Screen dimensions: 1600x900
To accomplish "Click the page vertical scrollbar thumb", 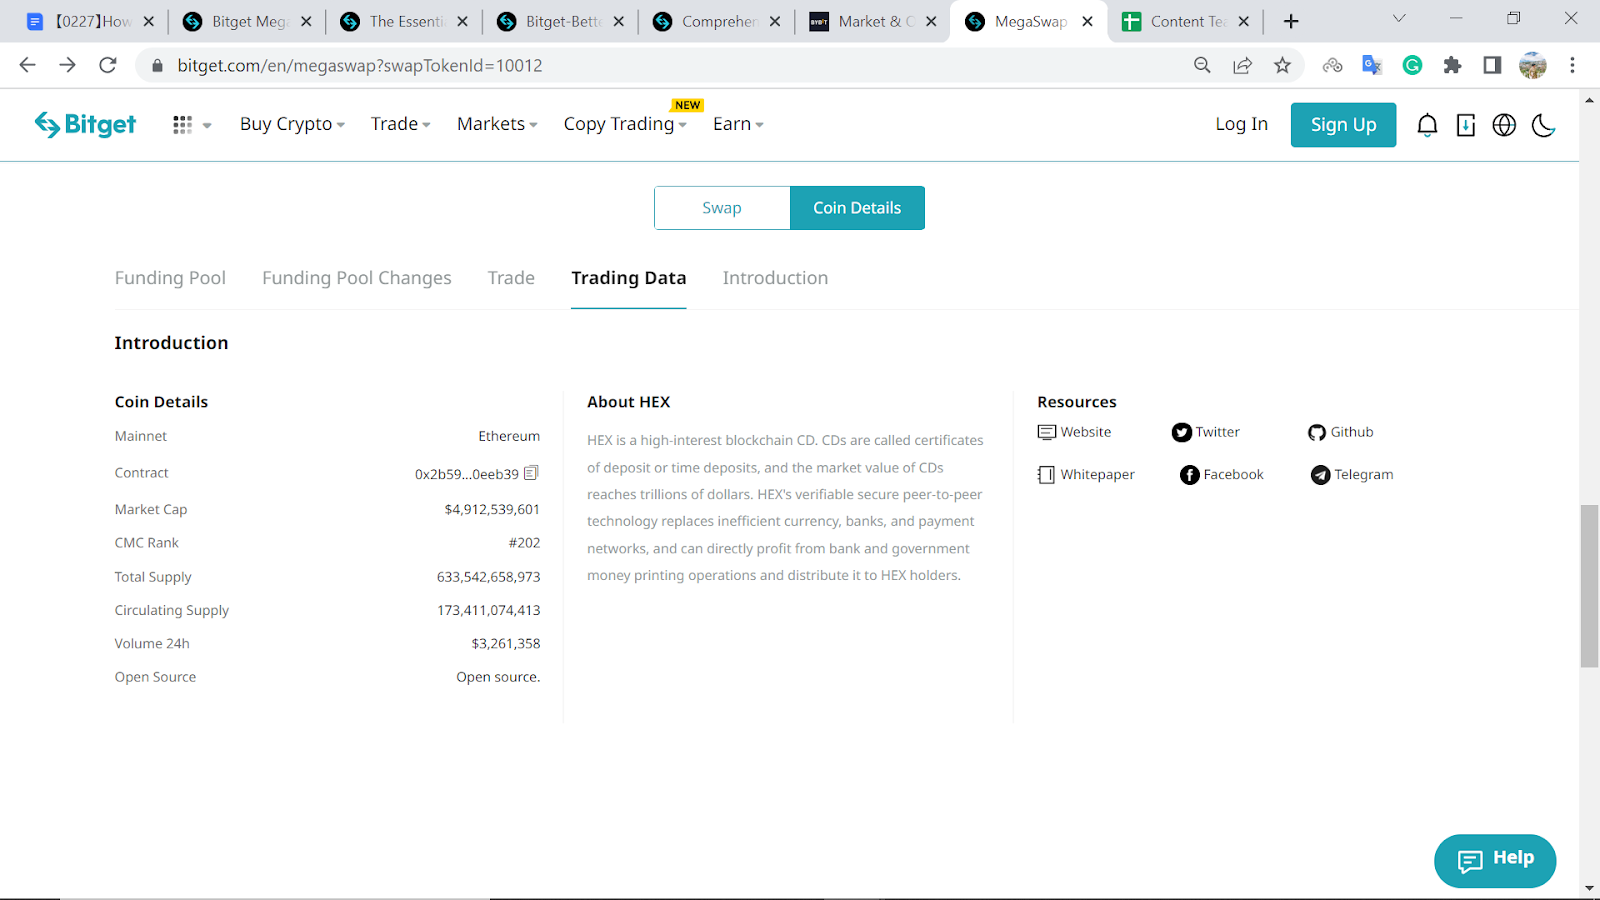I will pos(1589,586).
